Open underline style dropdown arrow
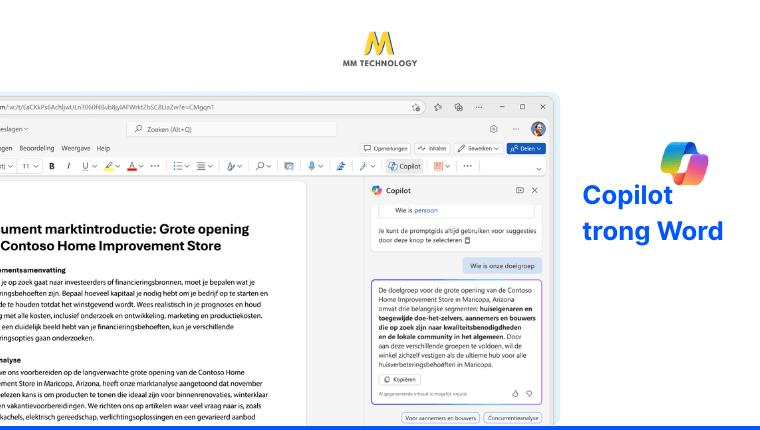 tap(95, 166)
